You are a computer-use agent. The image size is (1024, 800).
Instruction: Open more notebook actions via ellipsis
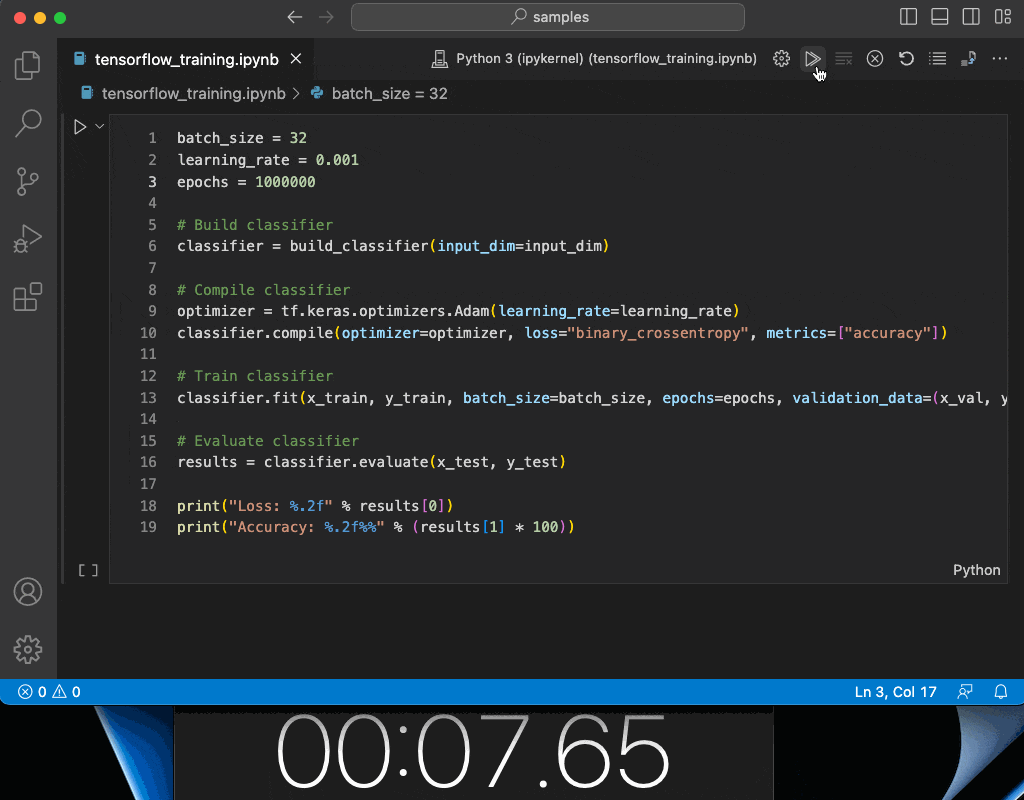pyautogui.click(x=1000, y=58)
